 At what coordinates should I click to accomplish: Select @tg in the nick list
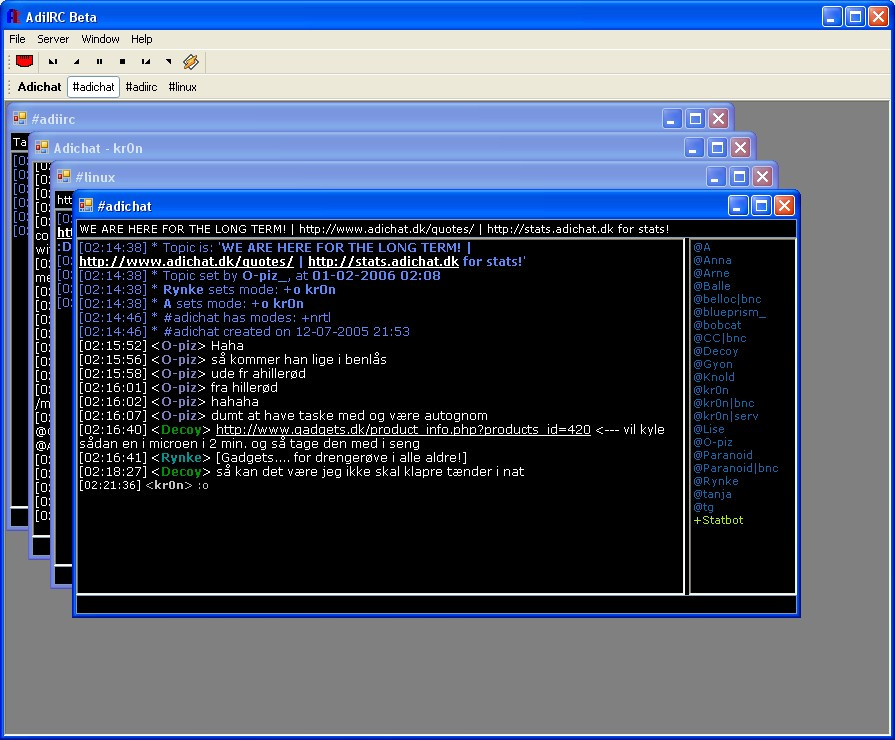click(703, 507)
